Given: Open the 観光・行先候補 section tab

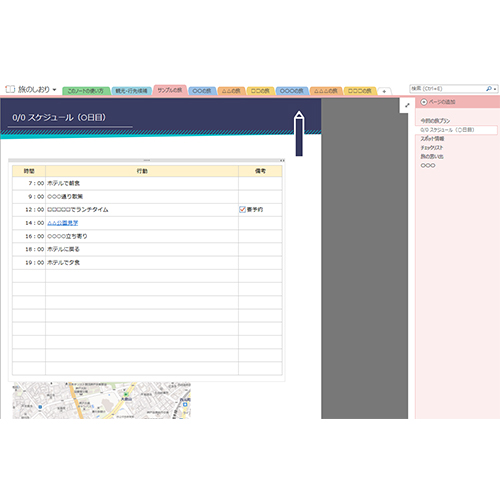Looking at the screenshot, I should click(x=131, y=91).
